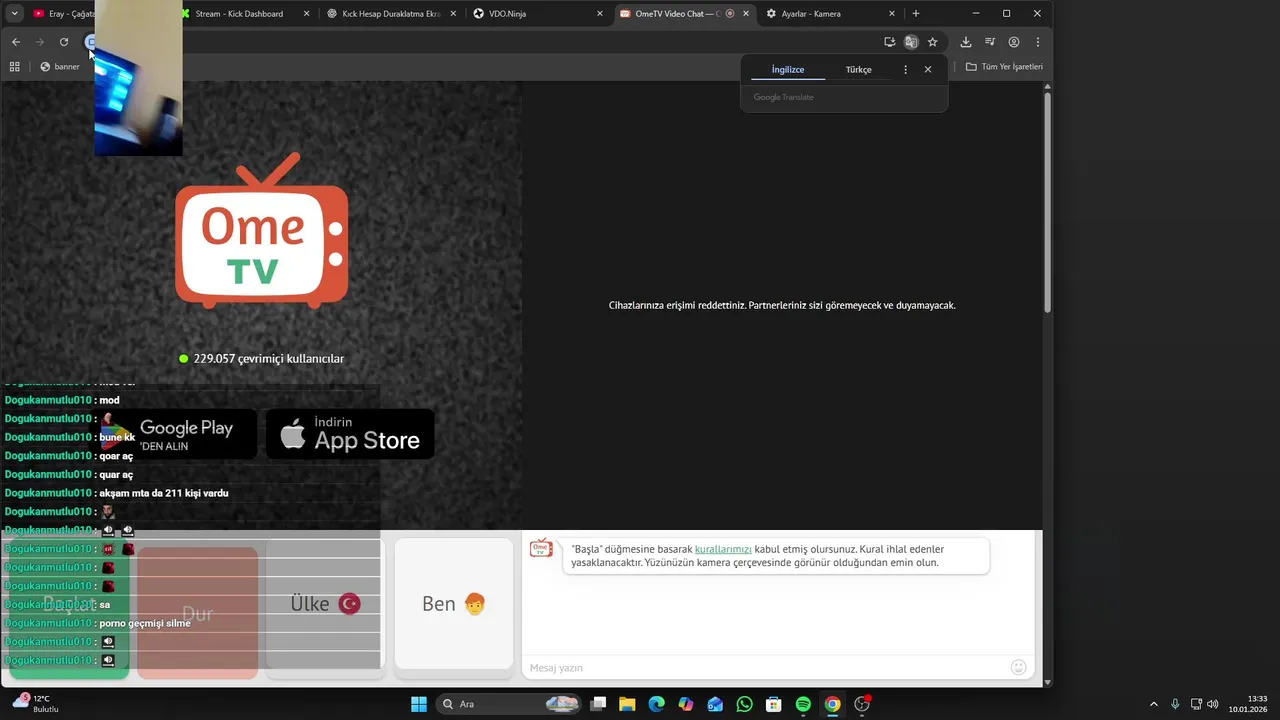1280x720 pixels.
Task: Click the taskbar Ara search box
Action: pos(510,704)
